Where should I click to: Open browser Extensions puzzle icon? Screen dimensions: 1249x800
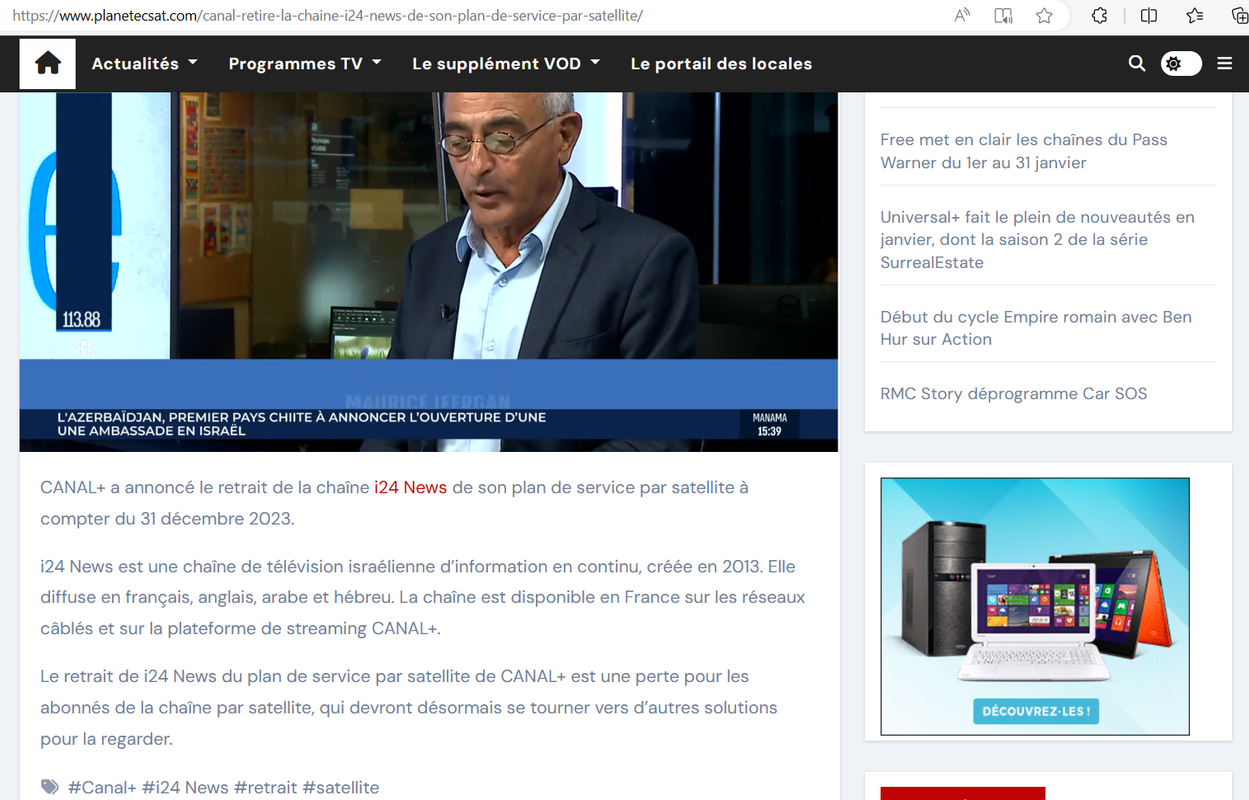[1099, 15]
